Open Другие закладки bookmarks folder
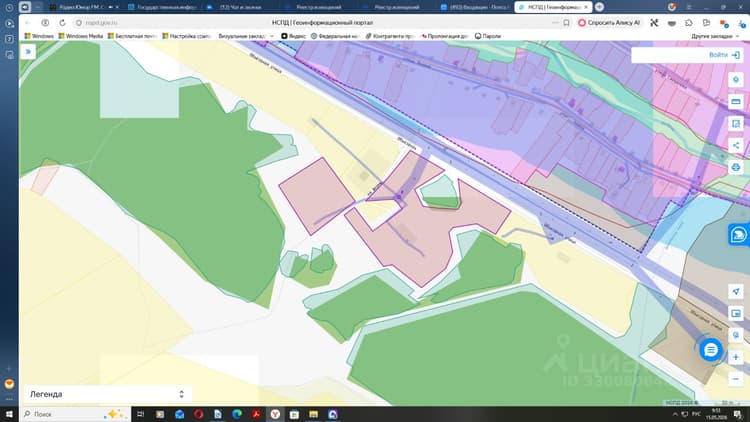The width and height of the screenshot is (750, 422). pyautogui.click(x=715, y=36)
